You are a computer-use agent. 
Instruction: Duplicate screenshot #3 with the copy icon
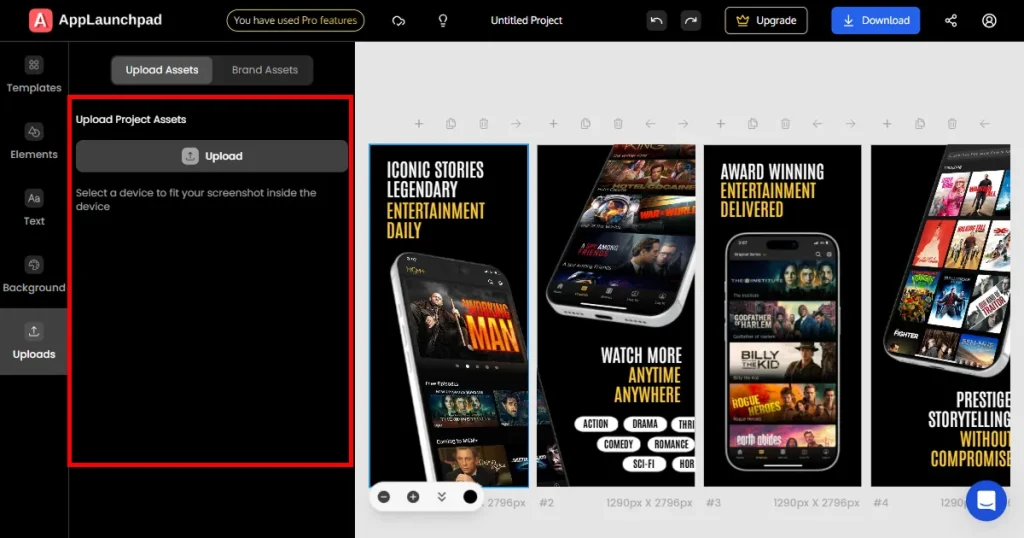(x=752, y=123)
